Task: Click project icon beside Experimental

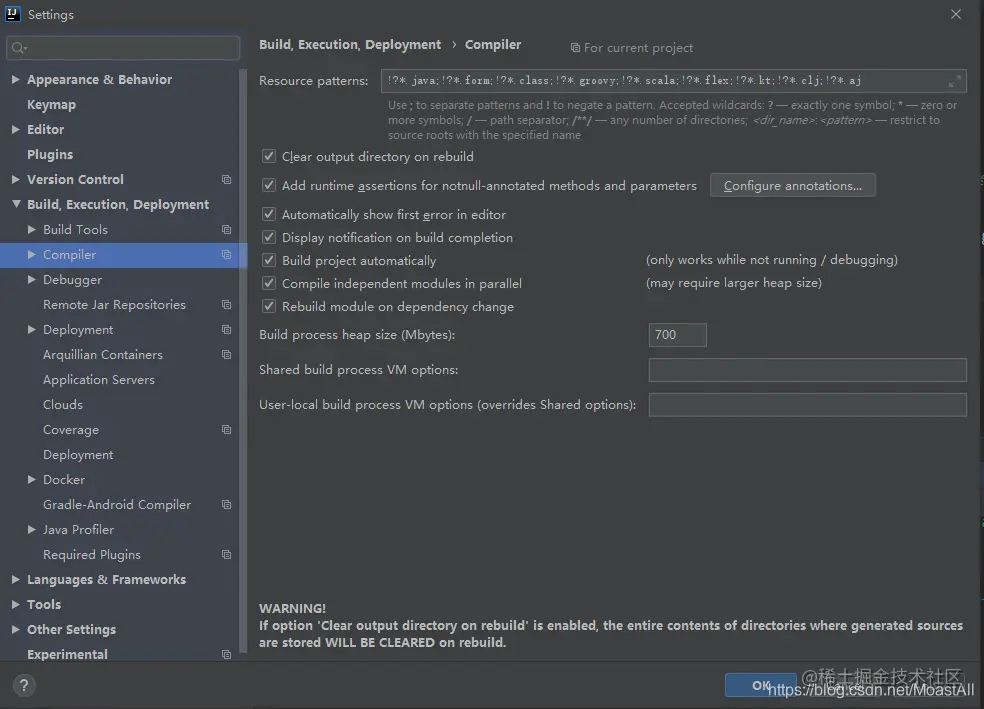Action: (x=227, y=654)
